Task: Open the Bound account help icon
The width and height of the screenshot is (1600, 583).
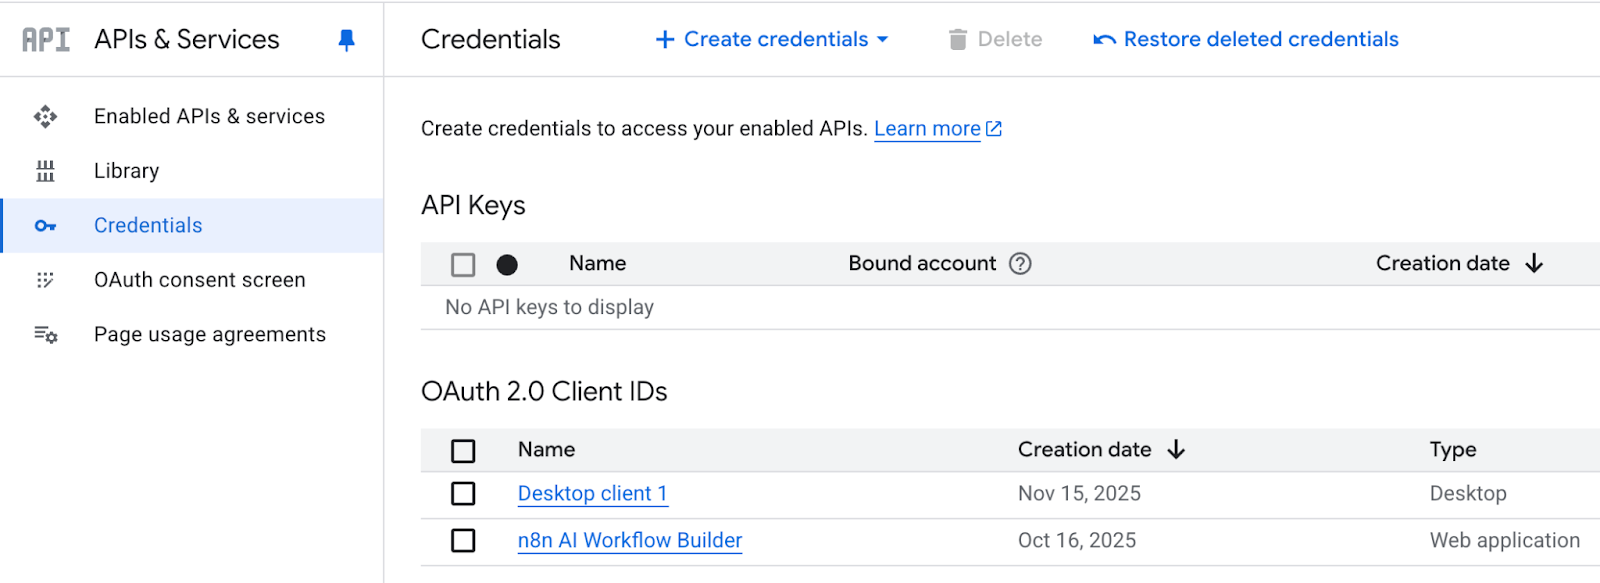Action: tap(1020, 264)
